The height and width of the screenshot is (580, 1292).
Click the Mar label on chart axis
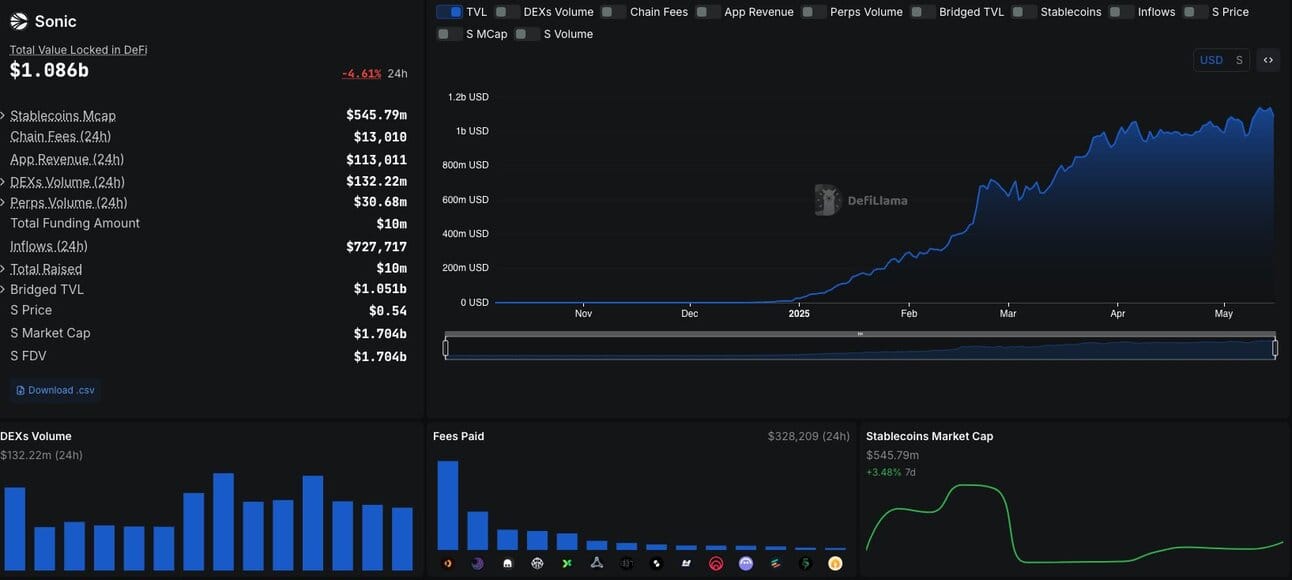point(1008,314)
